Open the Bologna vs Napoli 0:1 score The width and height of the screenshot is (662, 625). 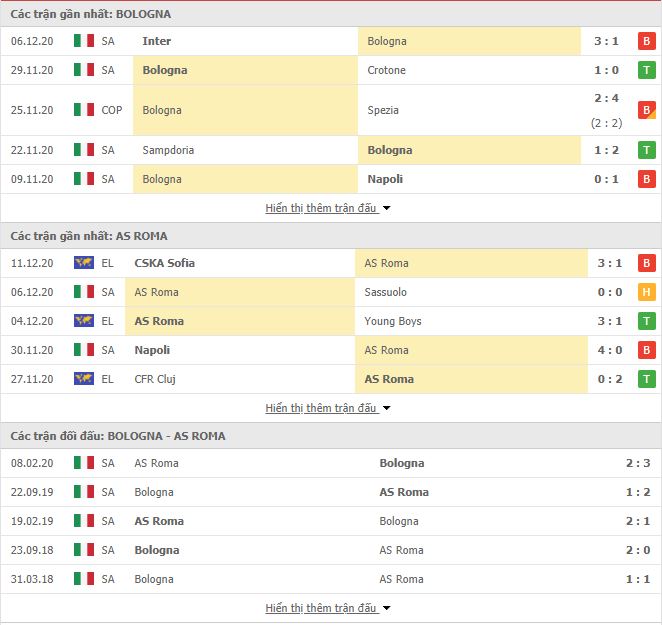606,179
